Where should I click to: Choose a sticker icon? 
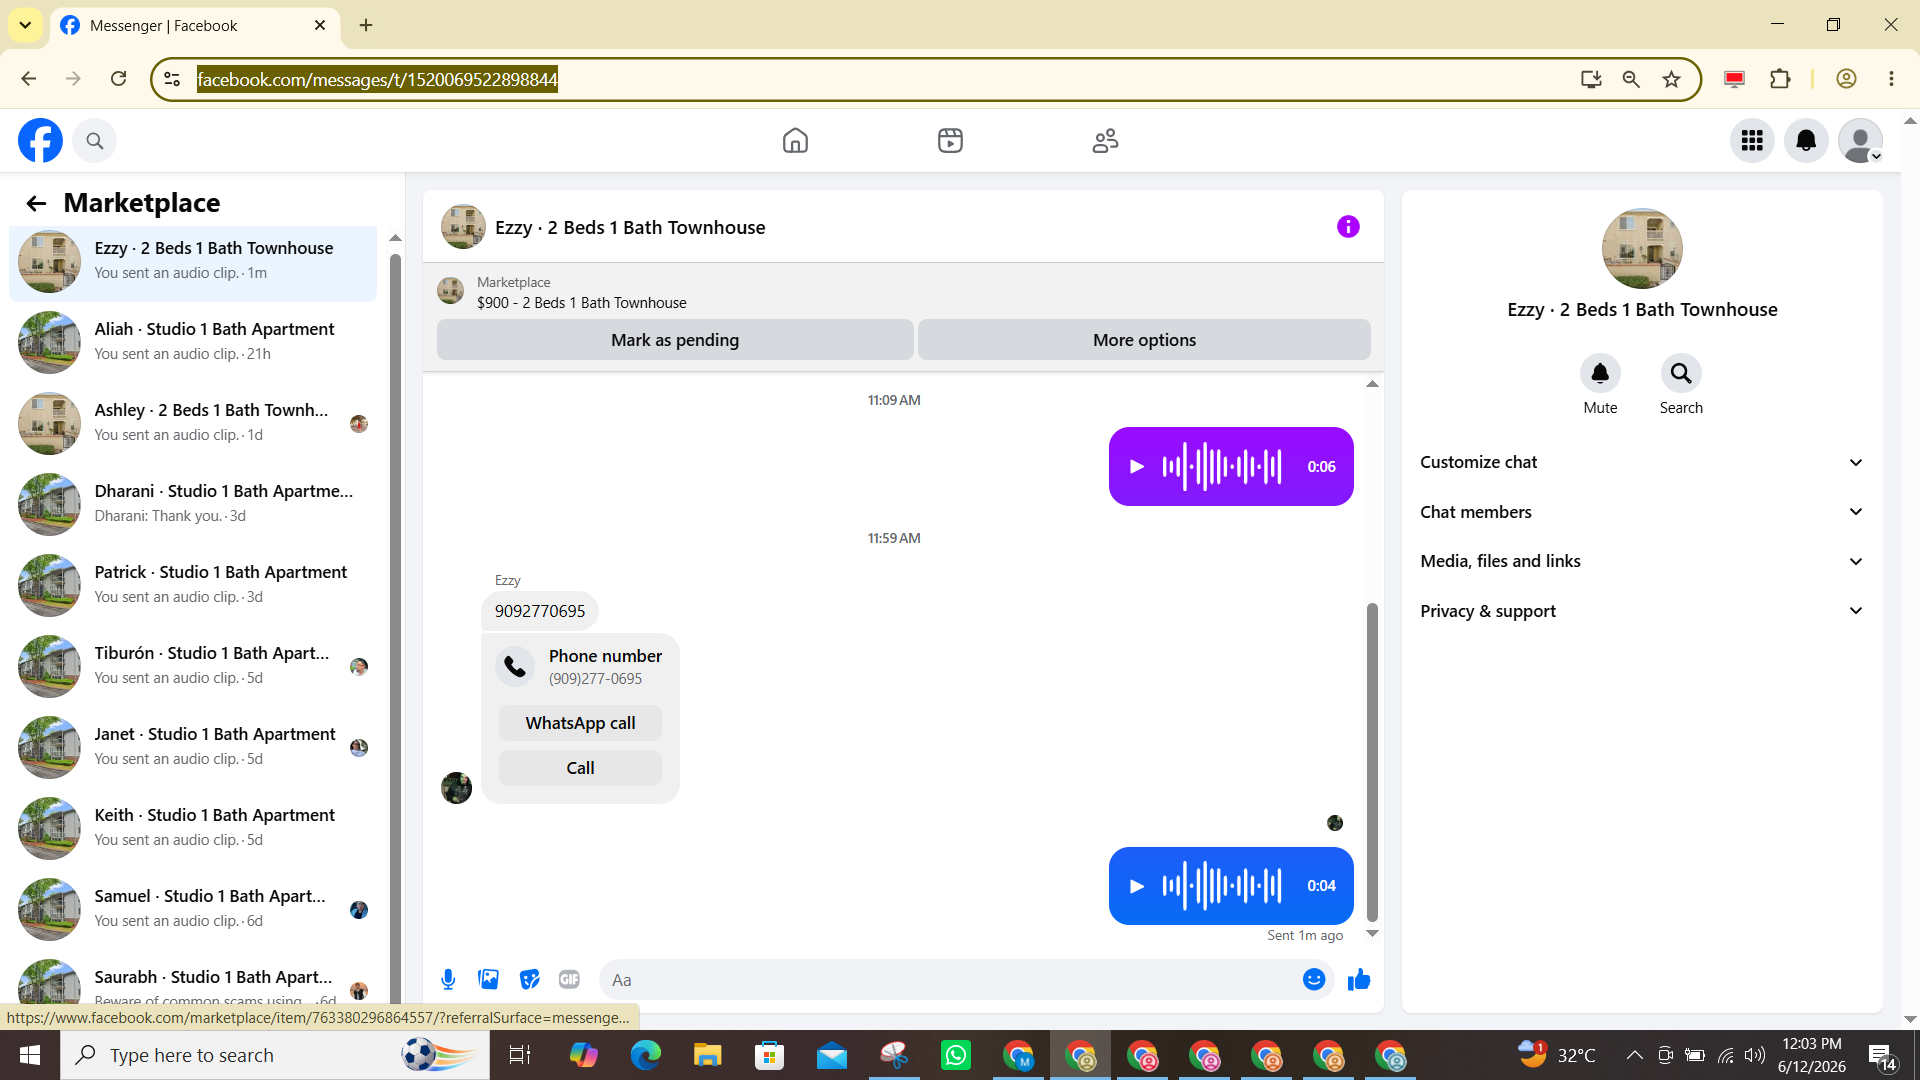[529, 980]
